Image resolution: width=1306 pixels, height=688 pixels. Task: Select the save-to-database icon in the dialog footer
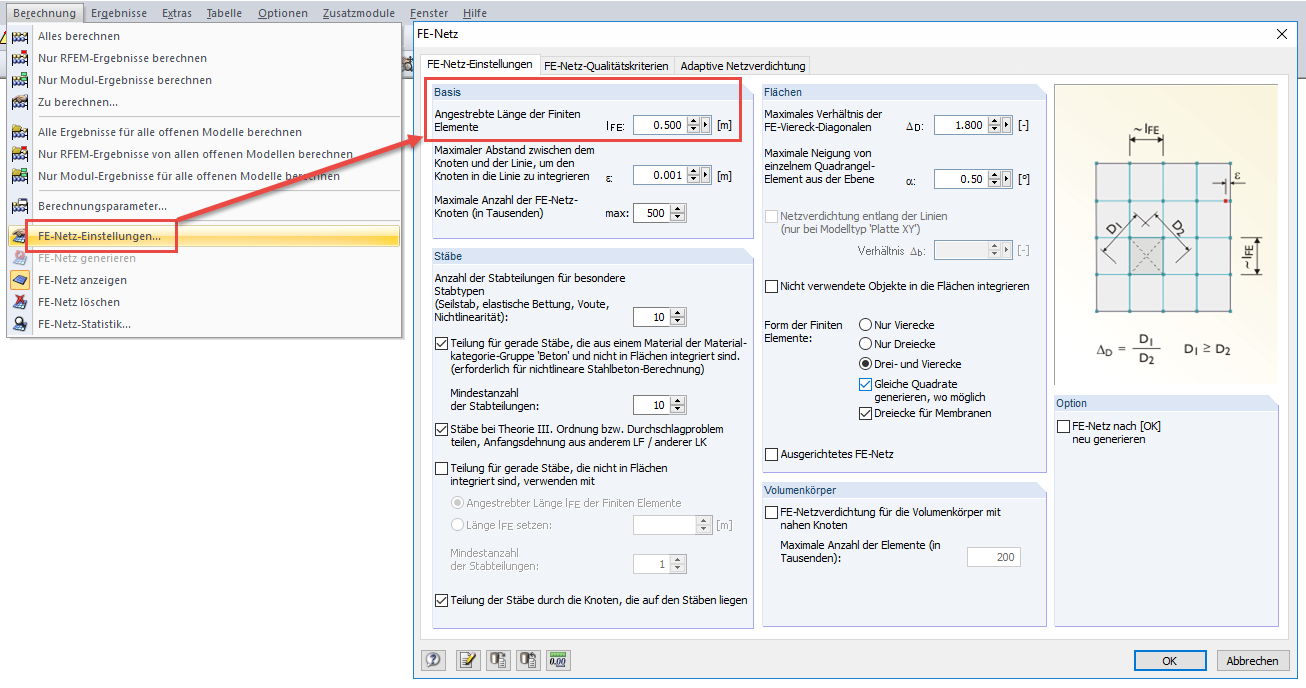pos(498,660)
